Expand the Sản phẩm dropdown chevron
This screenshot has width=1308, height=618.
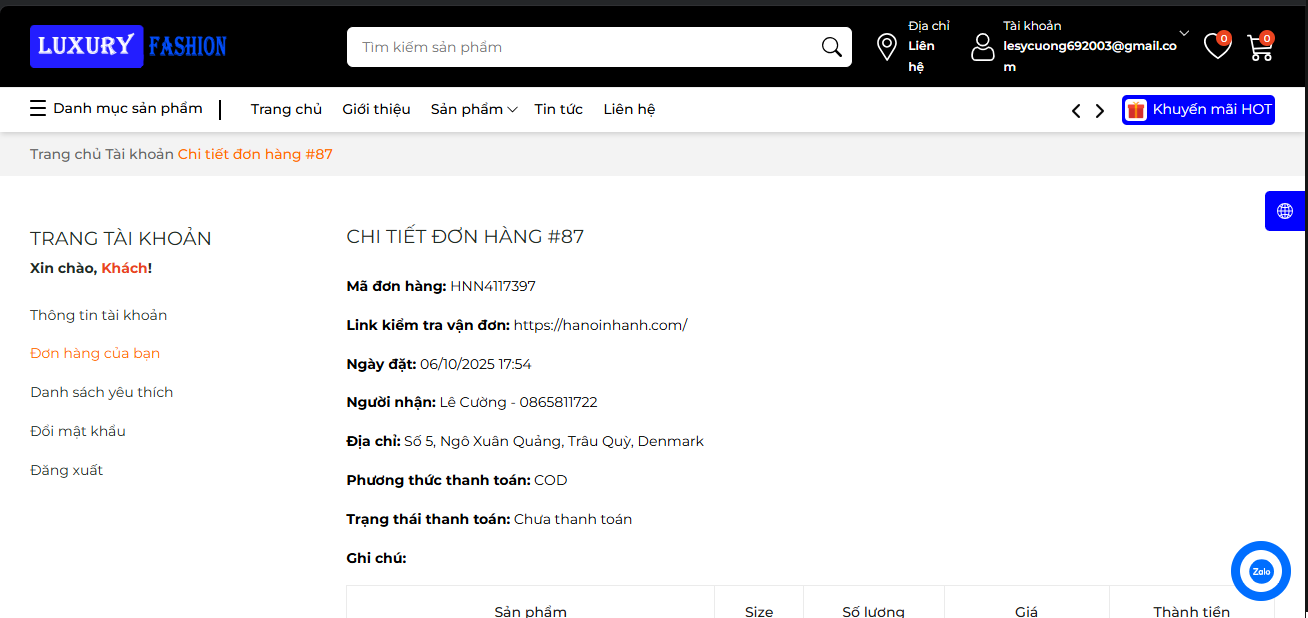click(510, 110)
